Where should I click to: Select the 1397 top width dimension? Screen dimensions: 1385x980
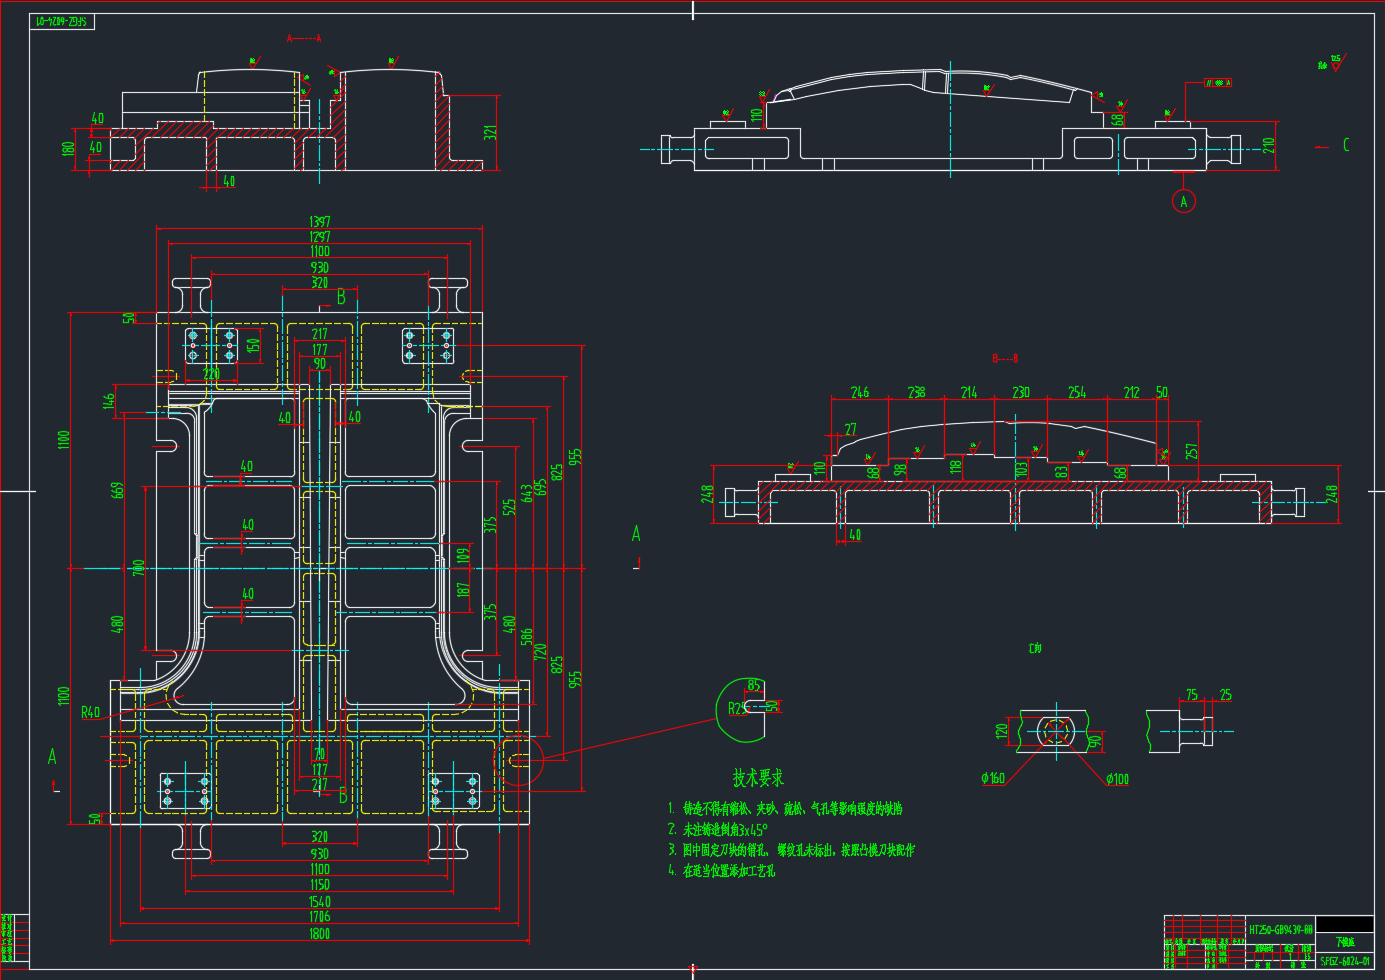(x=319, y=221)
